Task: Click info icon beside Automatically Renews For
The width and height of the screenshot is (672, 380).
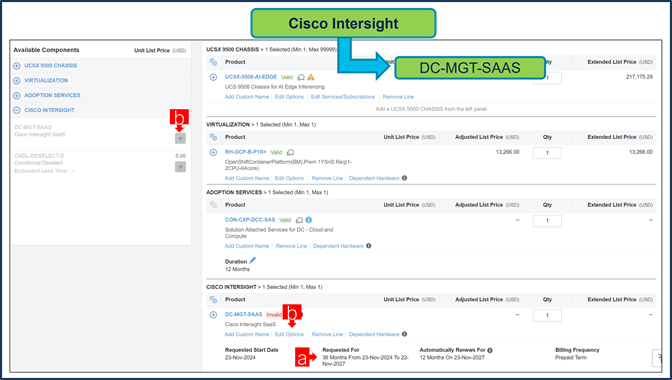Action: pos(490,350)
